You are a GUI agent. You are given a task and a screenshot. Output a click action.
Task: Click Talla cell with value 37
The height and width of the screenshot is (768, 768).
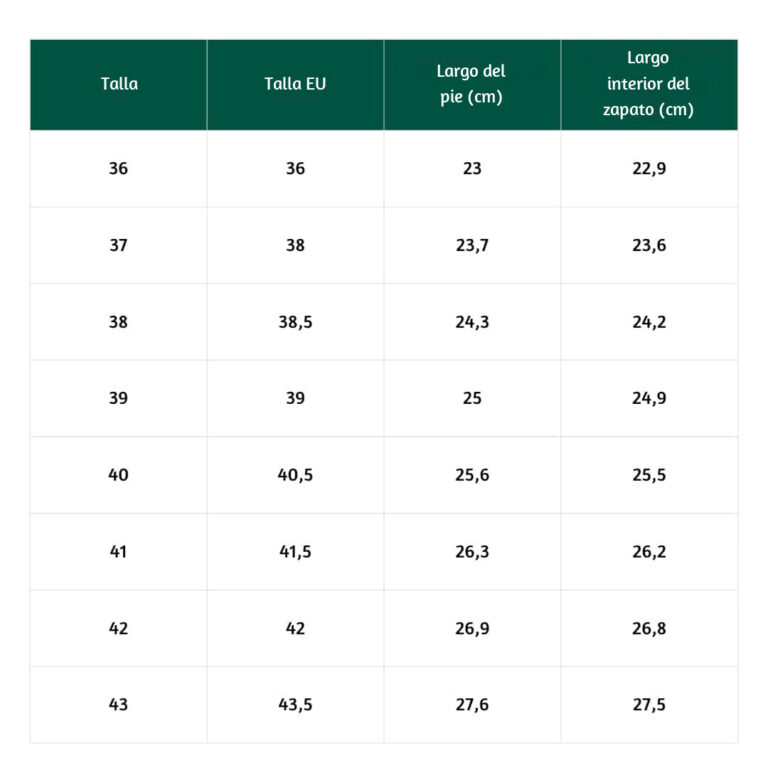(119, 245)
